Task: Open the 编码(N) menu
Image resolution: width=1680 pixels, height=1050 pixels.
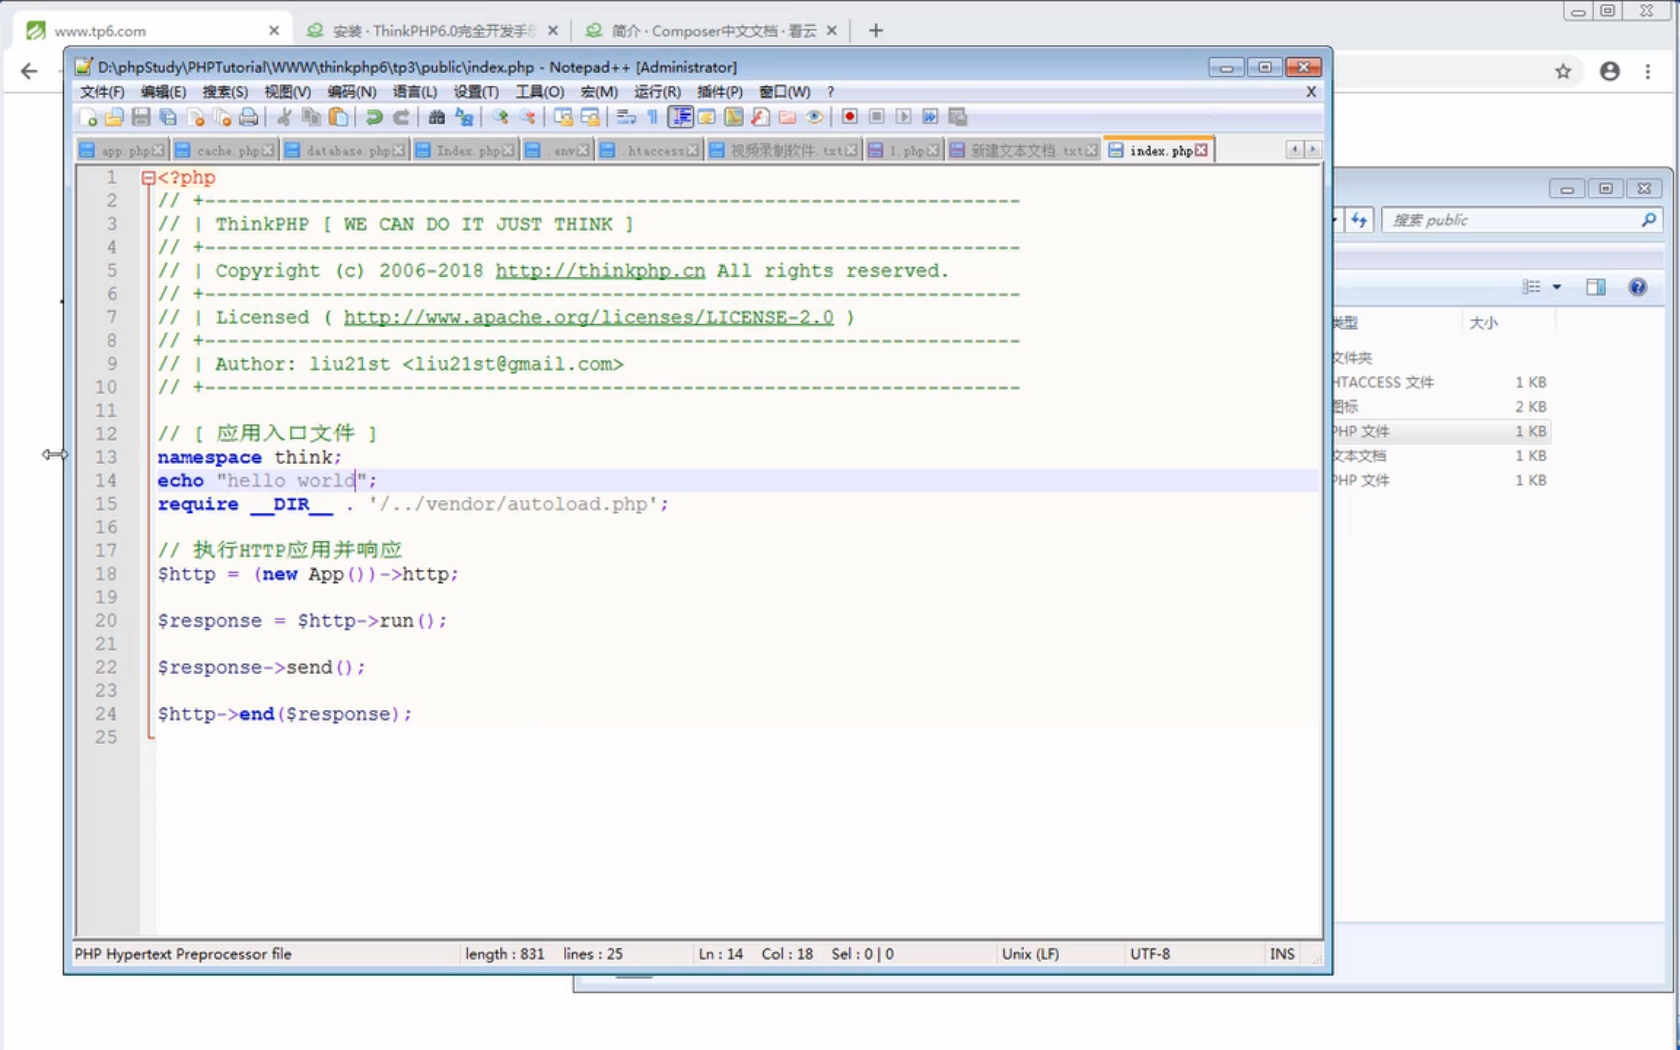Action: coord(352,91)
